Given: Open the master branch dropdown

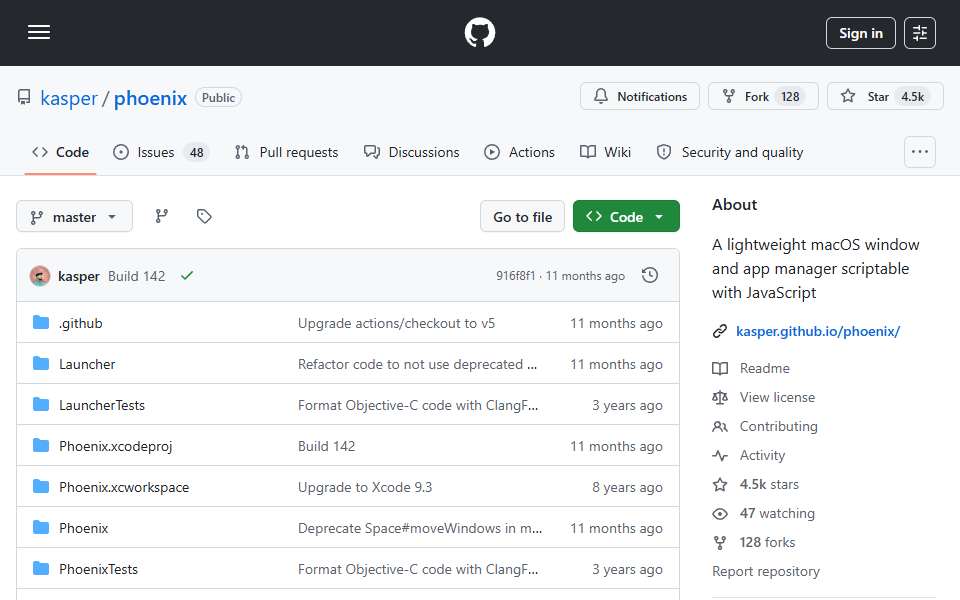Looking at the screenshot, I should pyautogui.click(x=74, y=217).
